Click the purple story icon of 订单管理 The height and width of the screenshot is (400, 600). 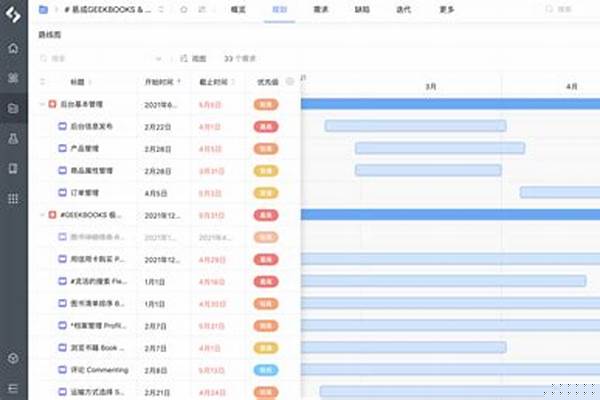pos(62,193)
